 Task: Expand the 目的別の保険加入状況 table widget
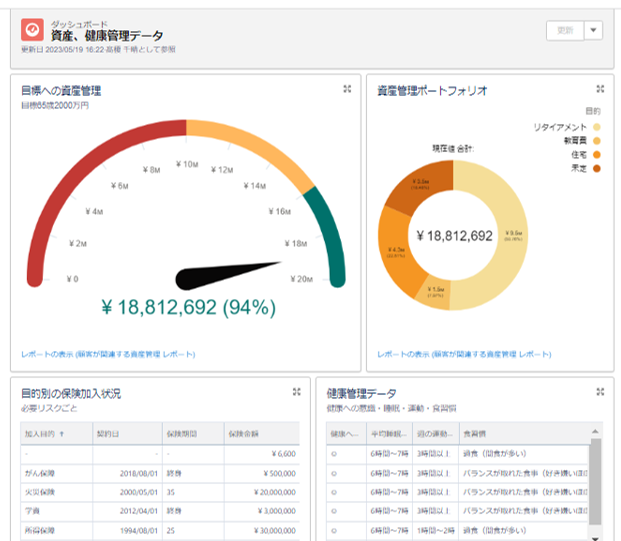296,393
